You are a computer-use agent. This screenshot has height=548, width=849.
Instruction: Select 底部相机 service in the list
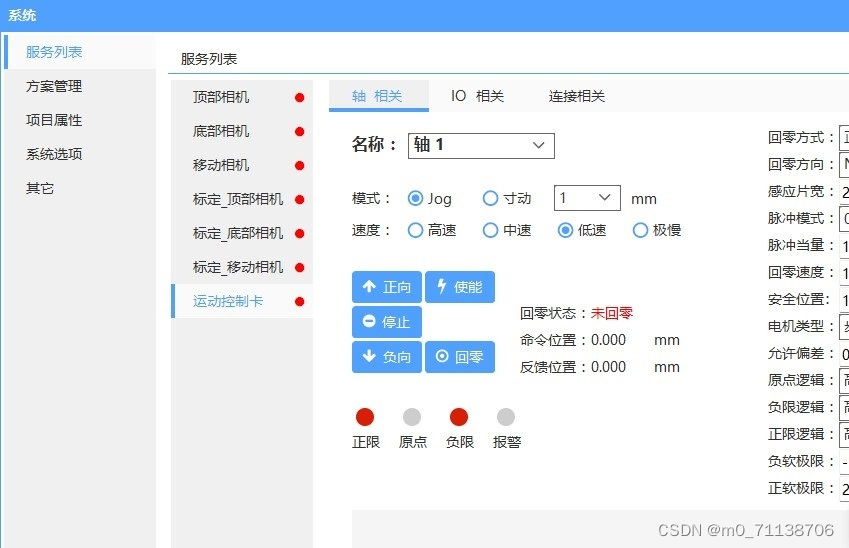[242, 132]
